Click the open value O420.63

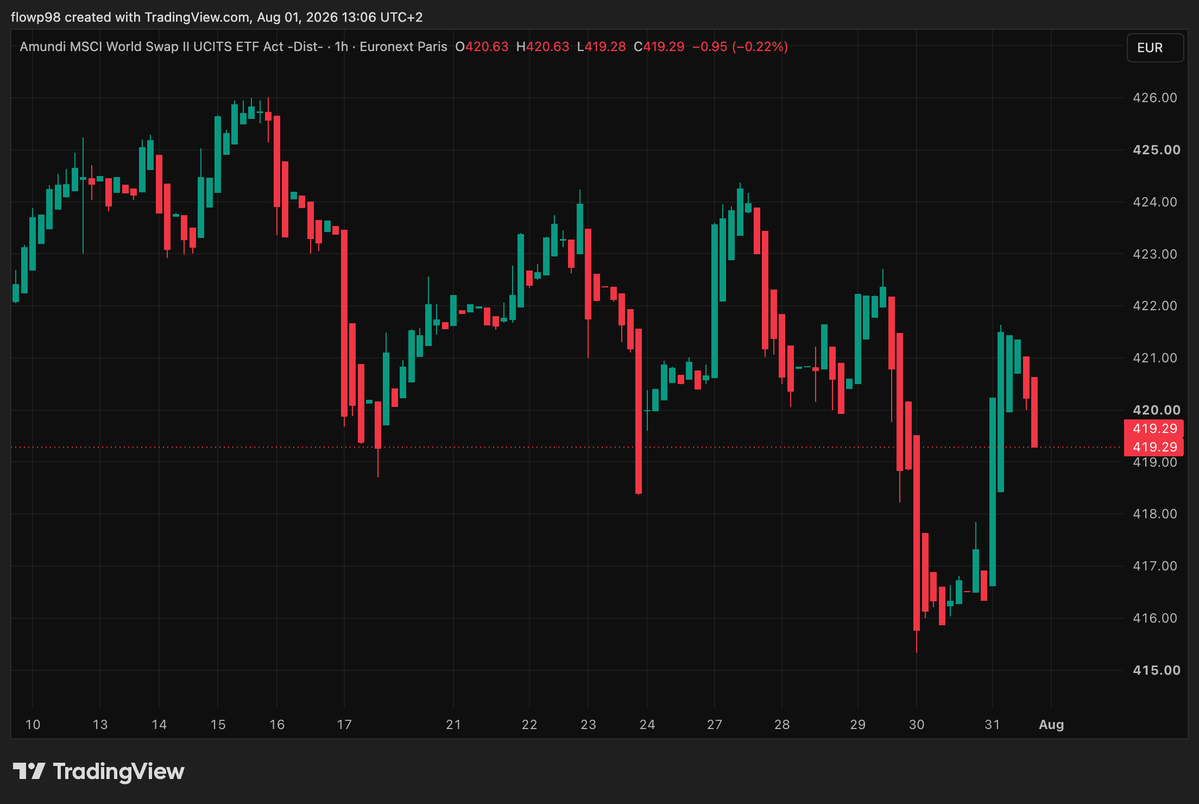click(482, 47)
